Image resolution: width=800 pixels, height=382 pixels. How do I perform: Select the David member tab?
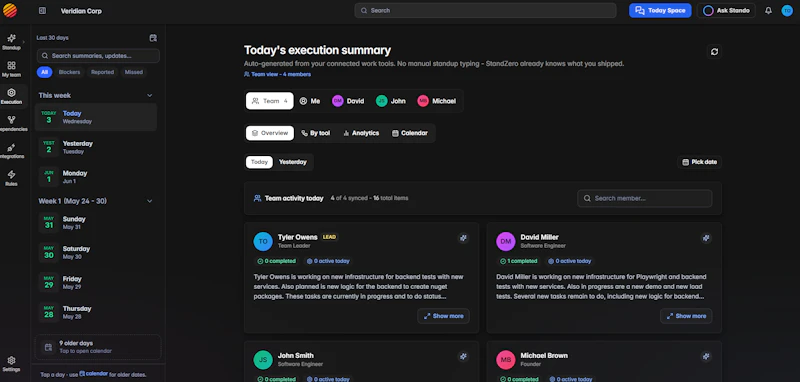click(348, 101)
